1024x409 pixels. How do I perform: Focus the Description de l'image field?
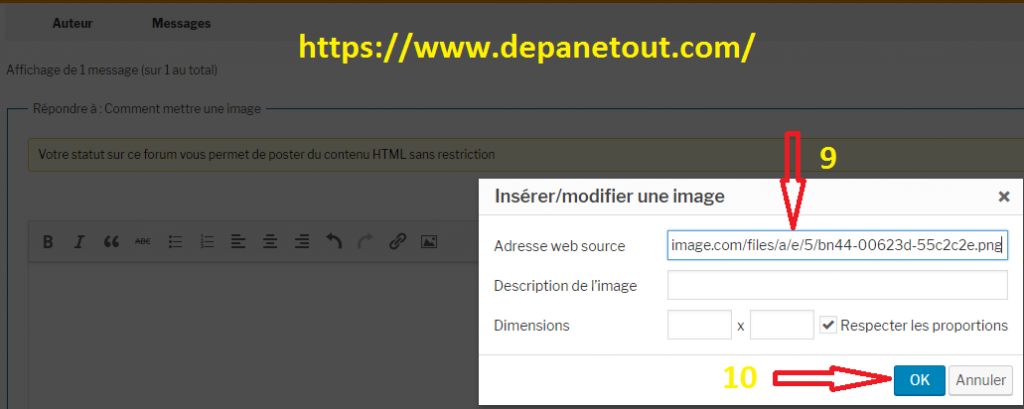(x=837, y=285)
